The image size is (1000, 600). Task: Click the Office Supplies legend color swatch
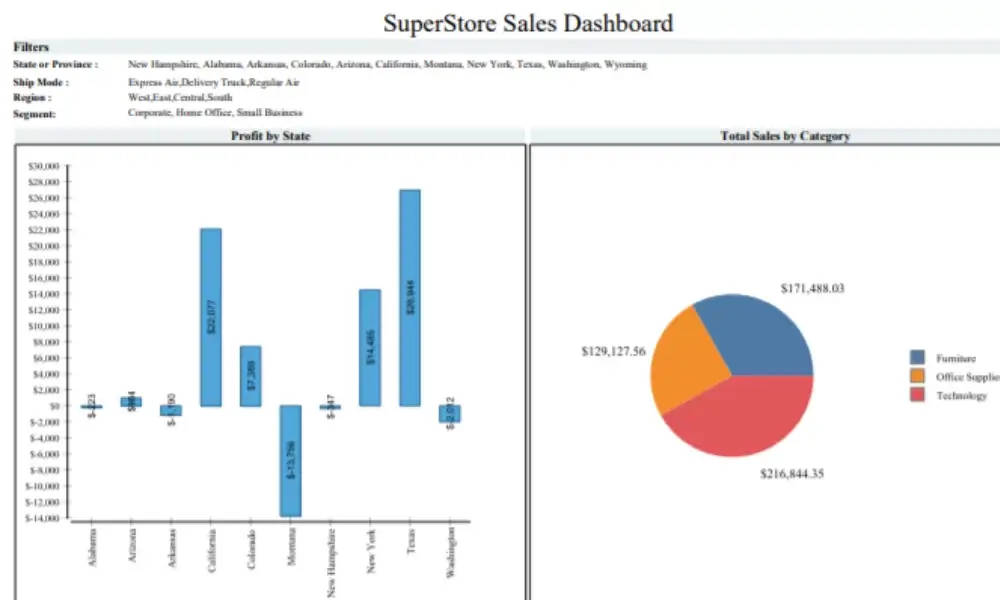[x=917, y=376]
